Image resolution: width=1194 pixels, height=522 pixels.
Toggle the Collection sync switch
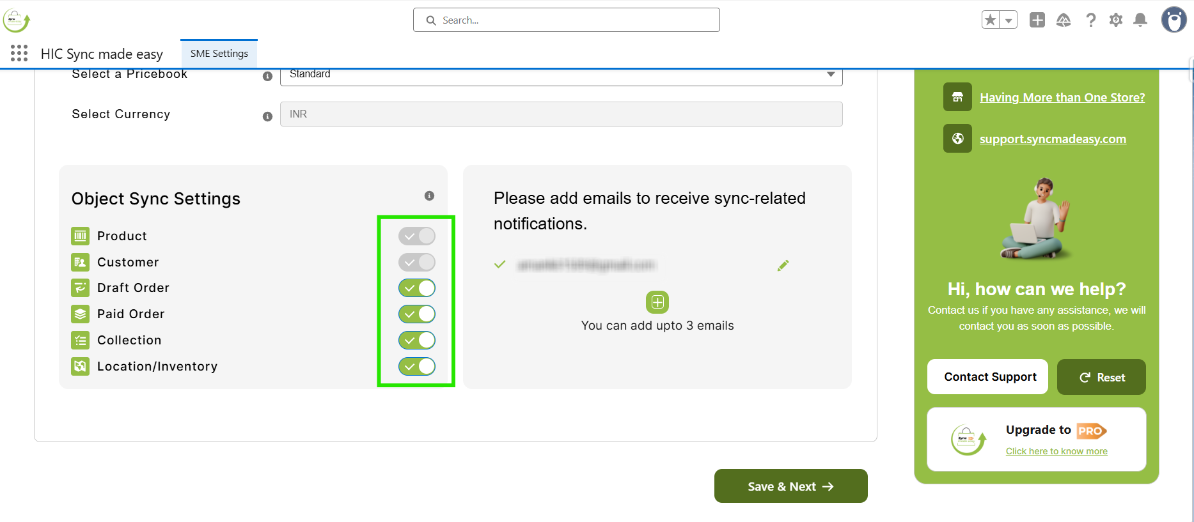(x=417, y=340)
